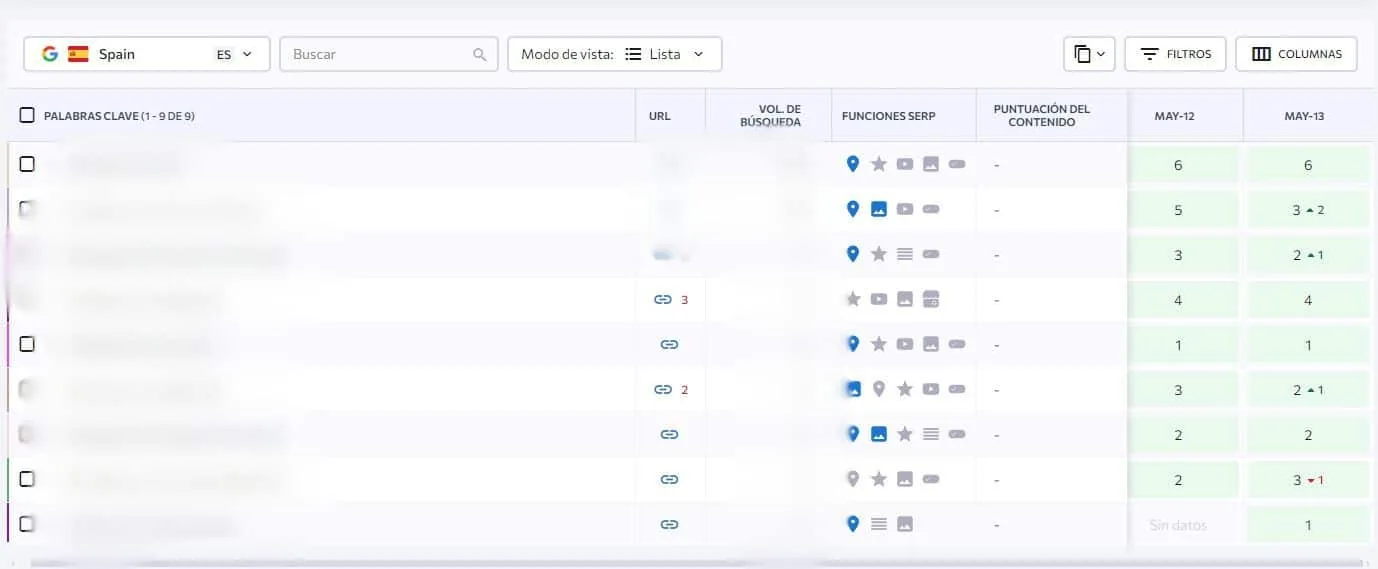Image resolution: width=1378 pixels, height=569 pixels.
Task: Click the video icon in the row ranked 6
Action: (905, 164)
